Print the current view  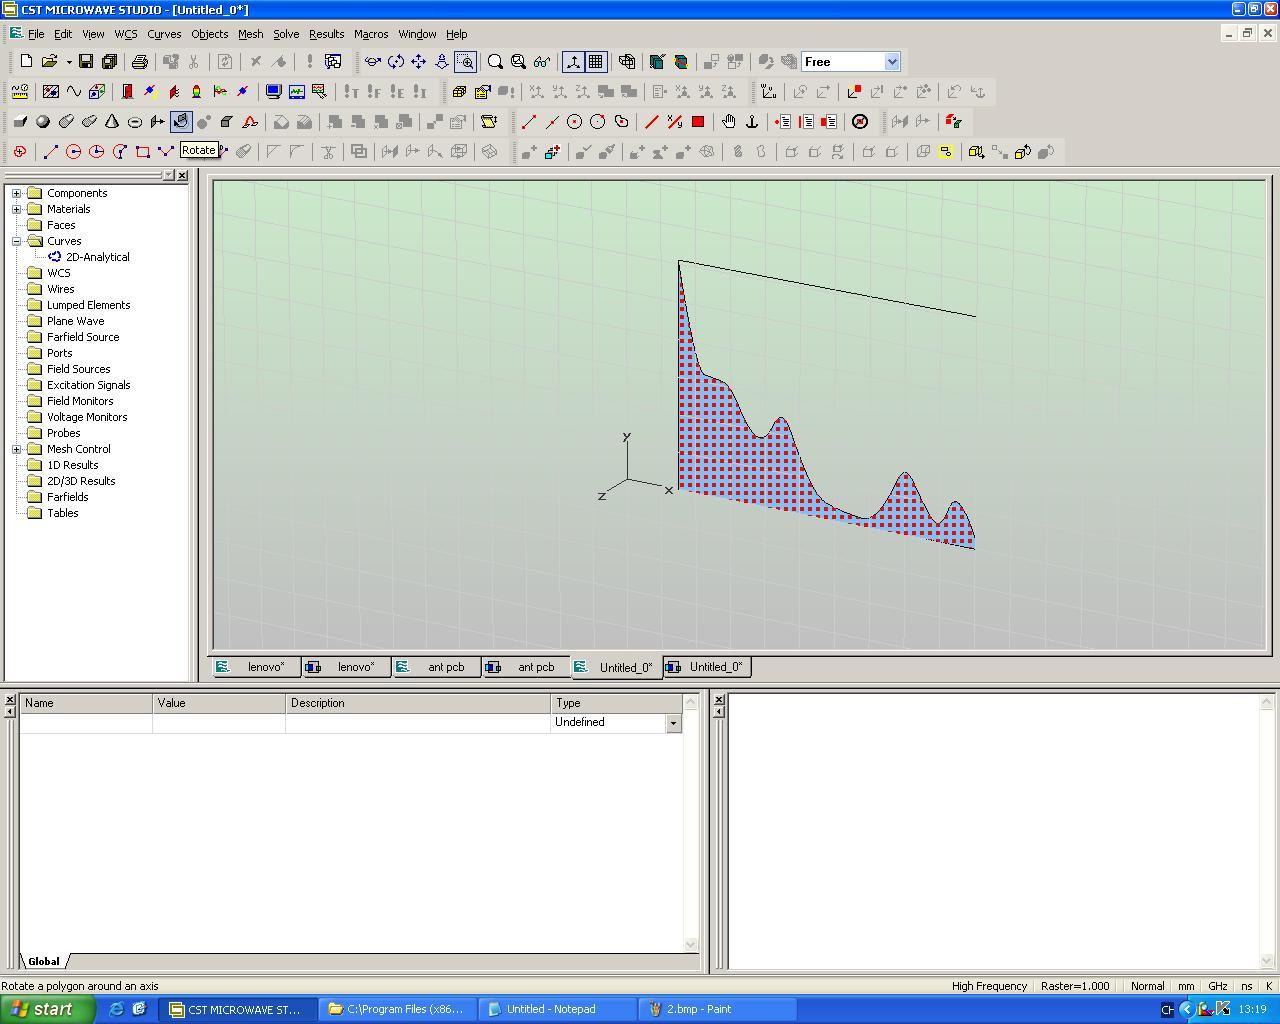[x=140, y=62]
